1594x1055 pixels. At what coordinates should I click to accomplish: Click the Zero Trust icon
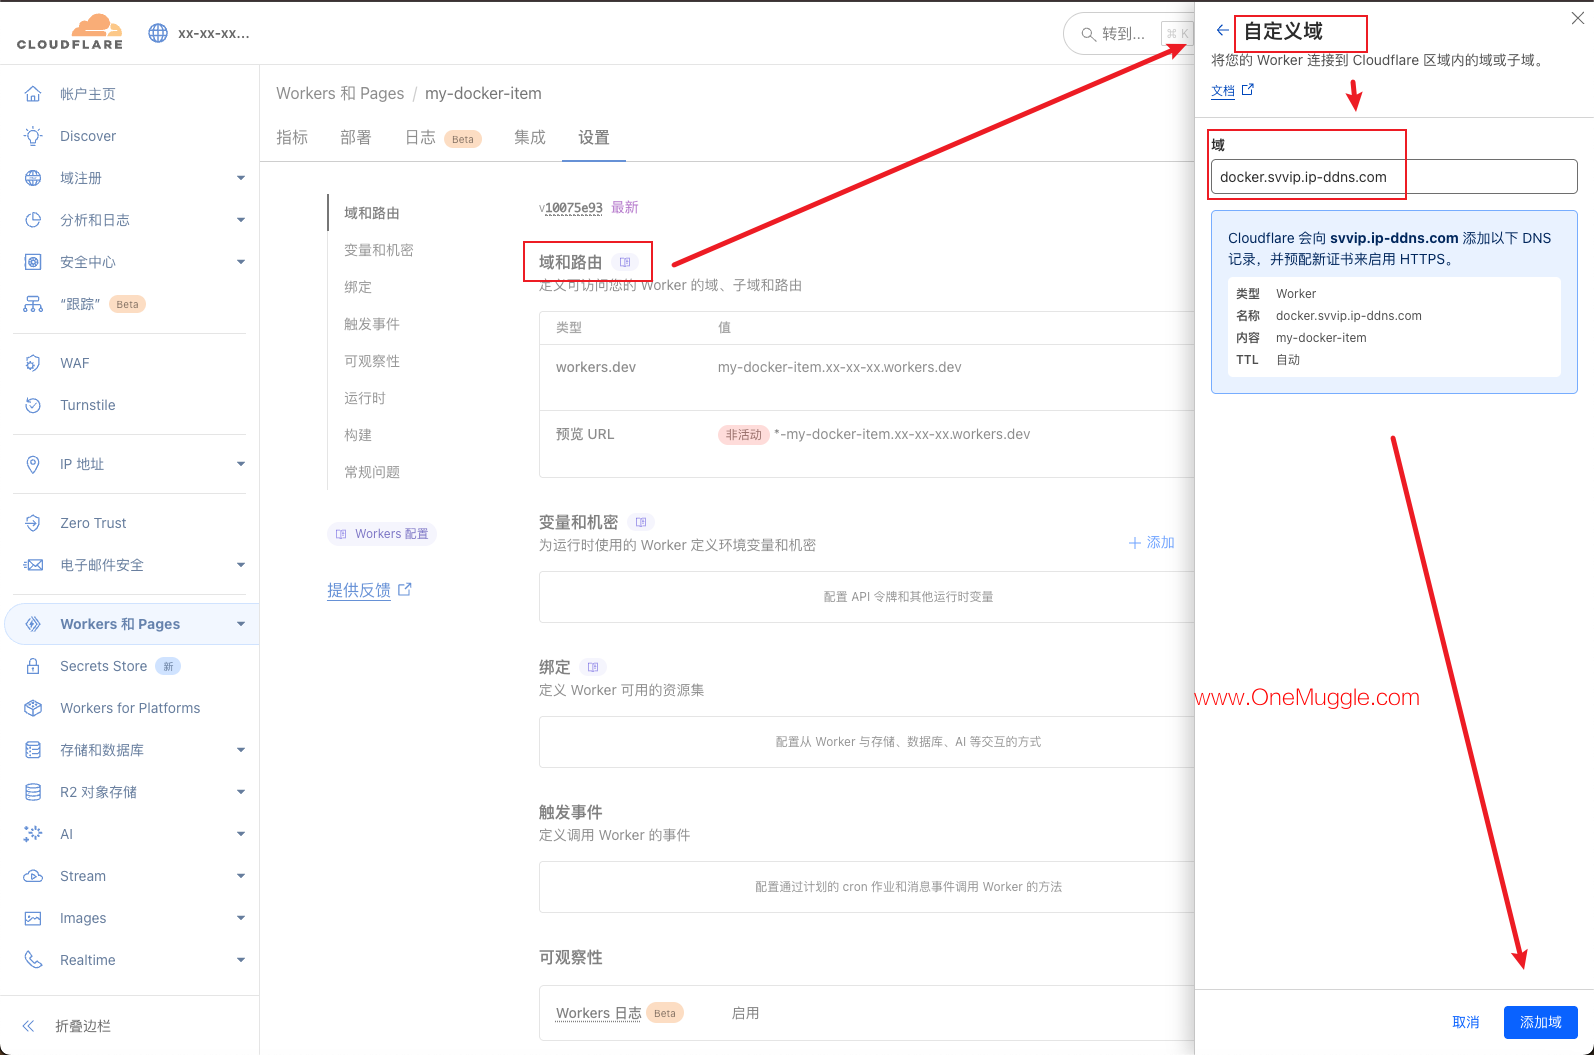pos(33,523)
